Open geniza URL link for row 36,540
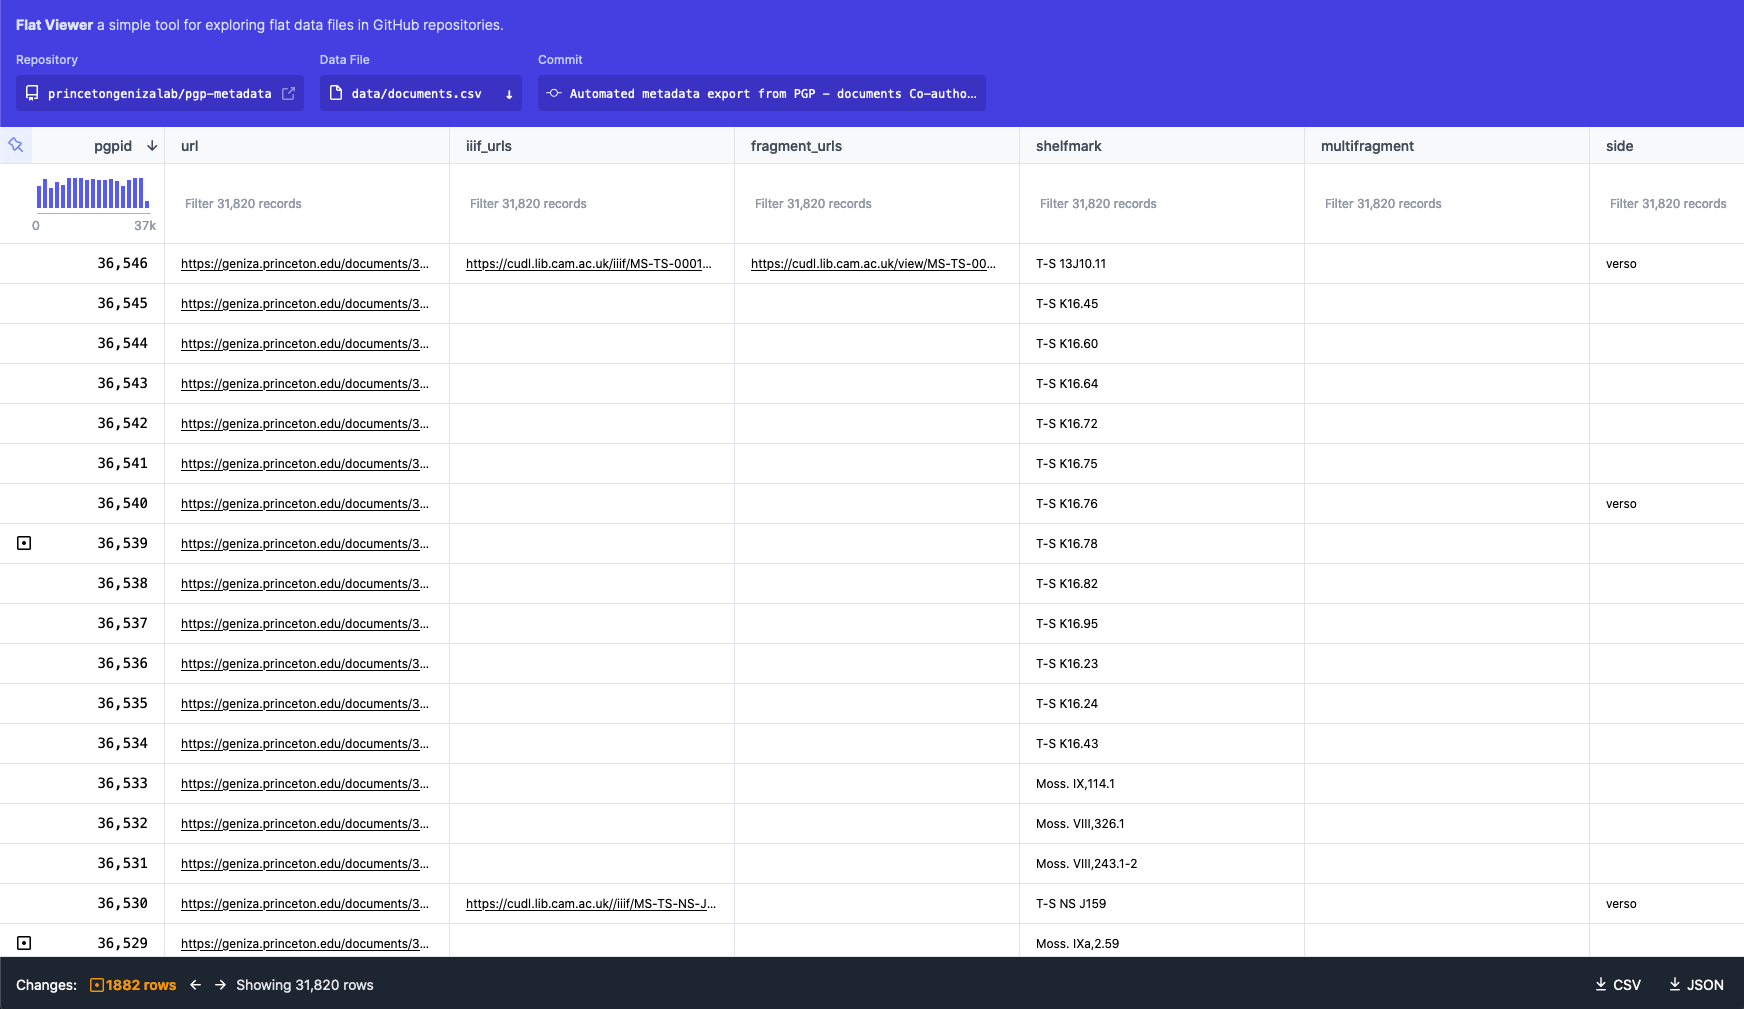The width and height of the screenshot is (1744, 1009). point(305,504)
